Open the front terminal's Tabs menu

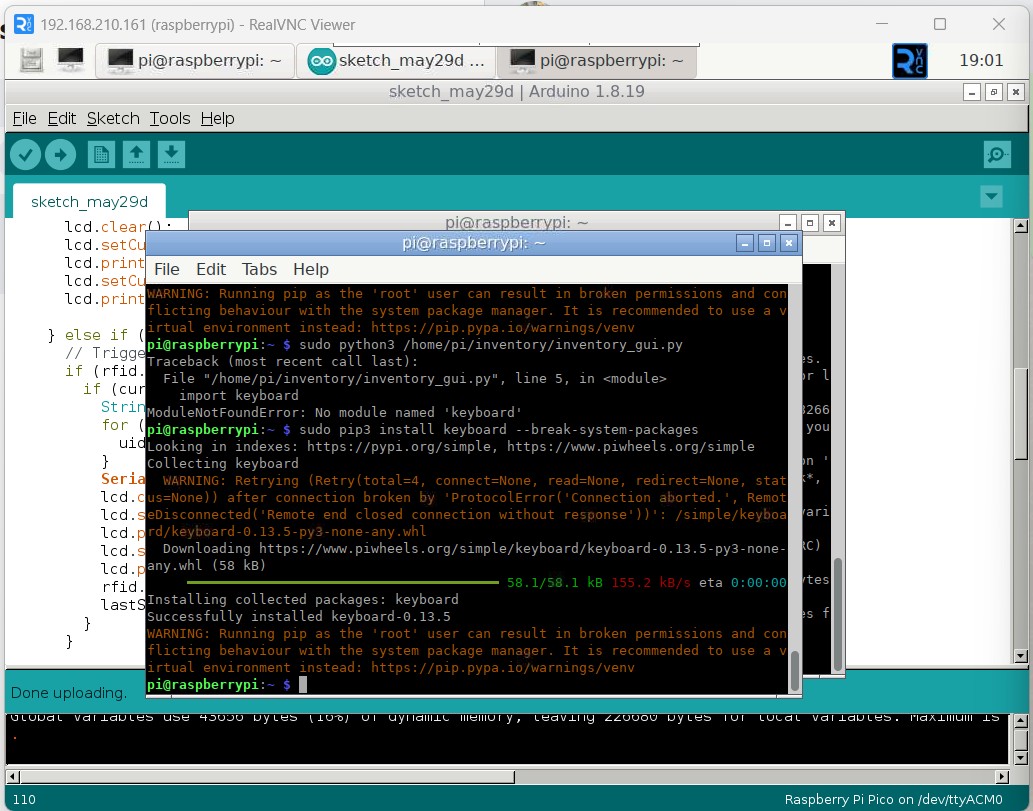tap(259, 269)
